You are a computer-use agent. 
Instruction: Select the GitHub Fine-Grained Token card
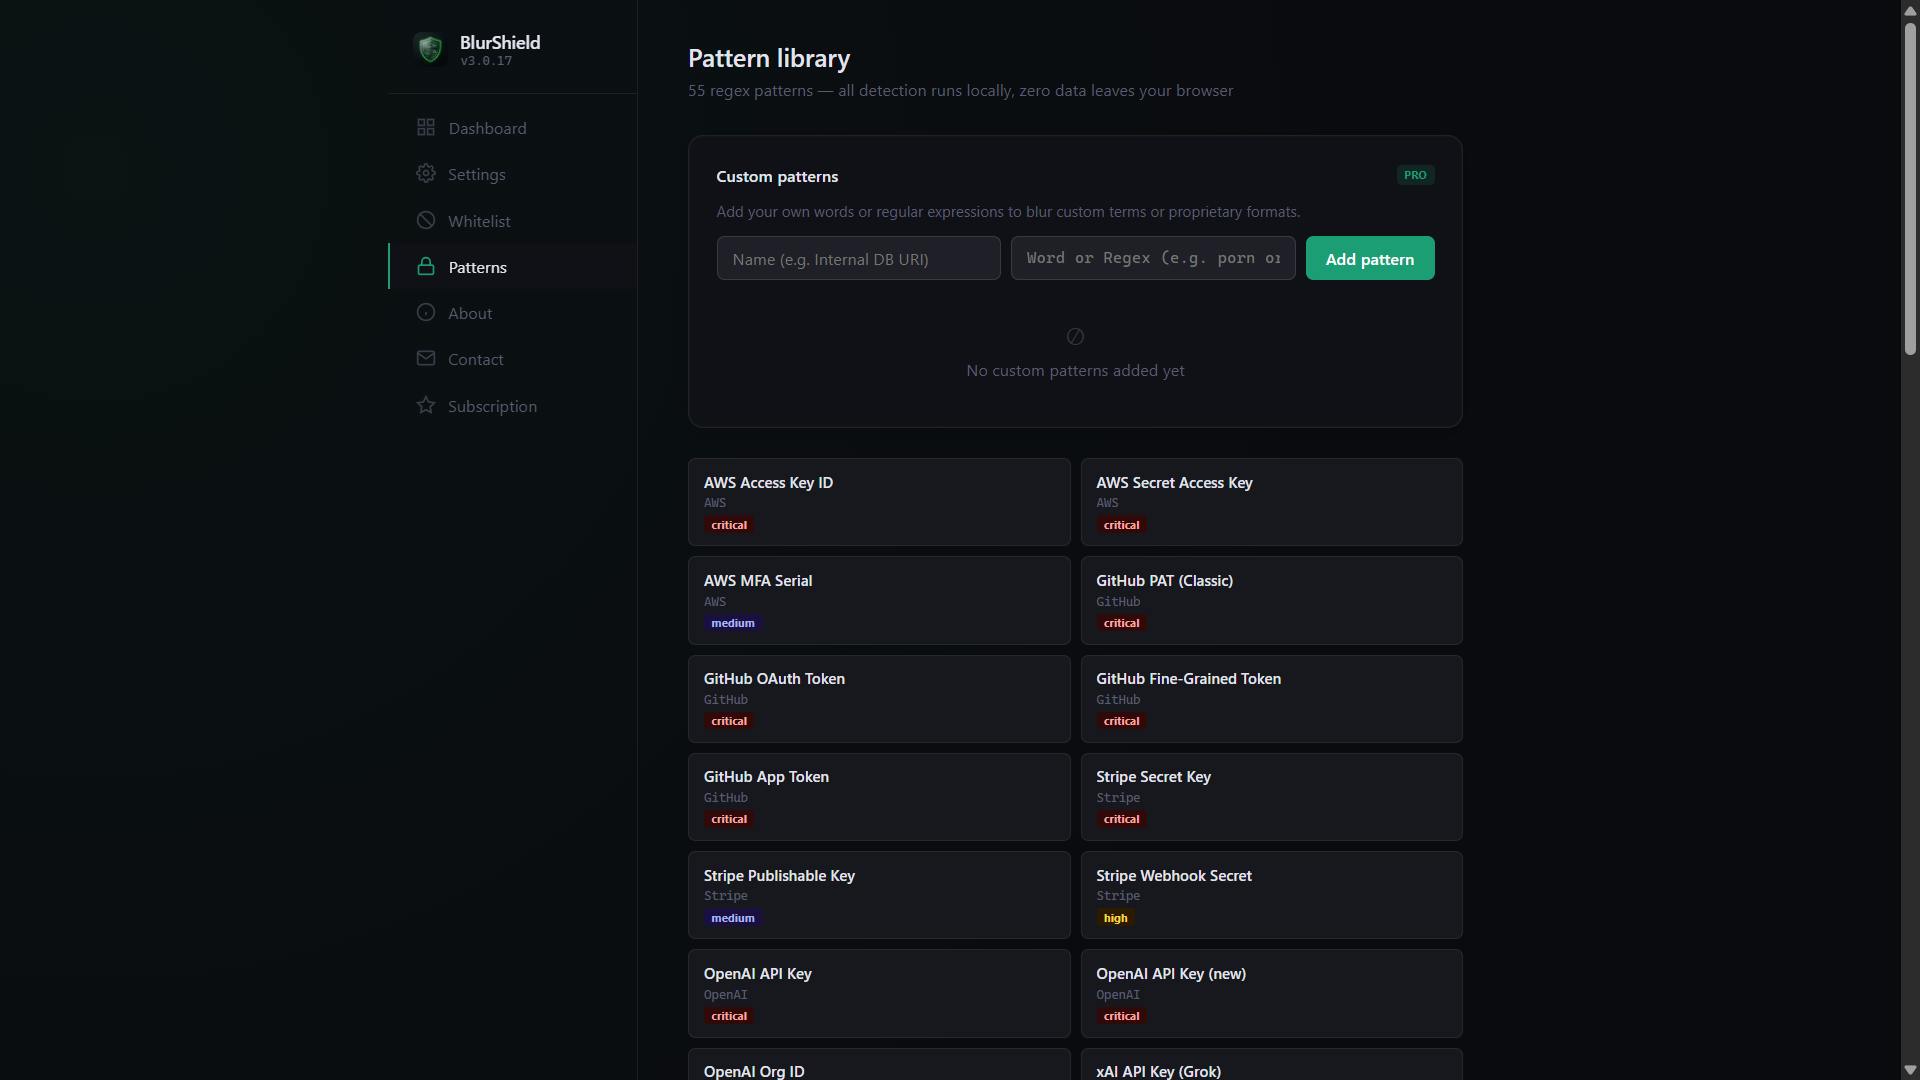pos(1271,699)
